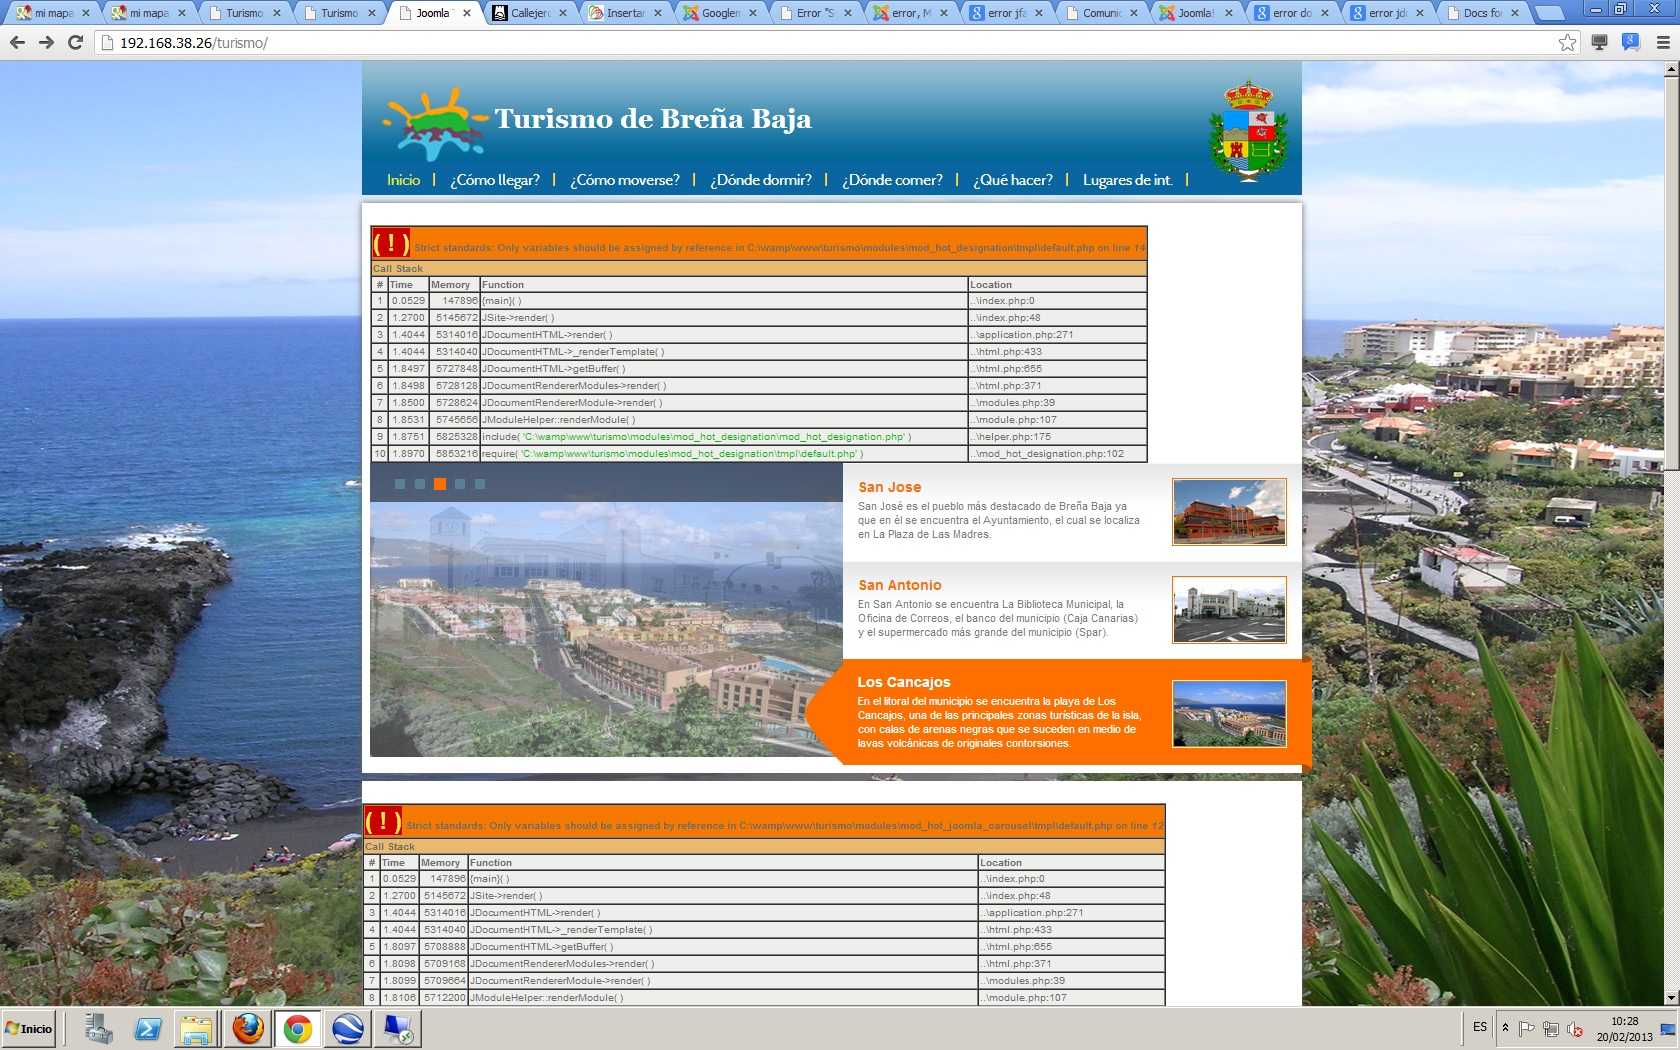Open the ES language indicator
The image size is (1680, 1050).
pos(1480,1027)
